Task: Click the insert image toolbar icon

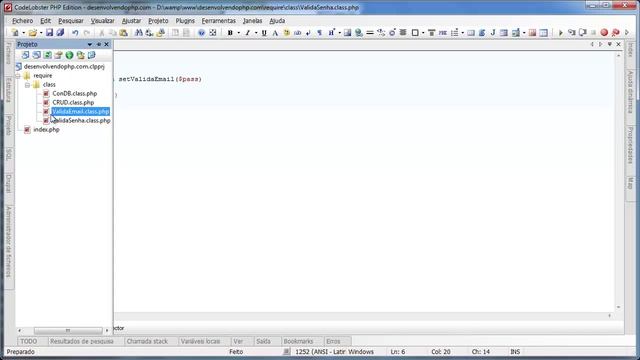Action: tap(347, 33)
